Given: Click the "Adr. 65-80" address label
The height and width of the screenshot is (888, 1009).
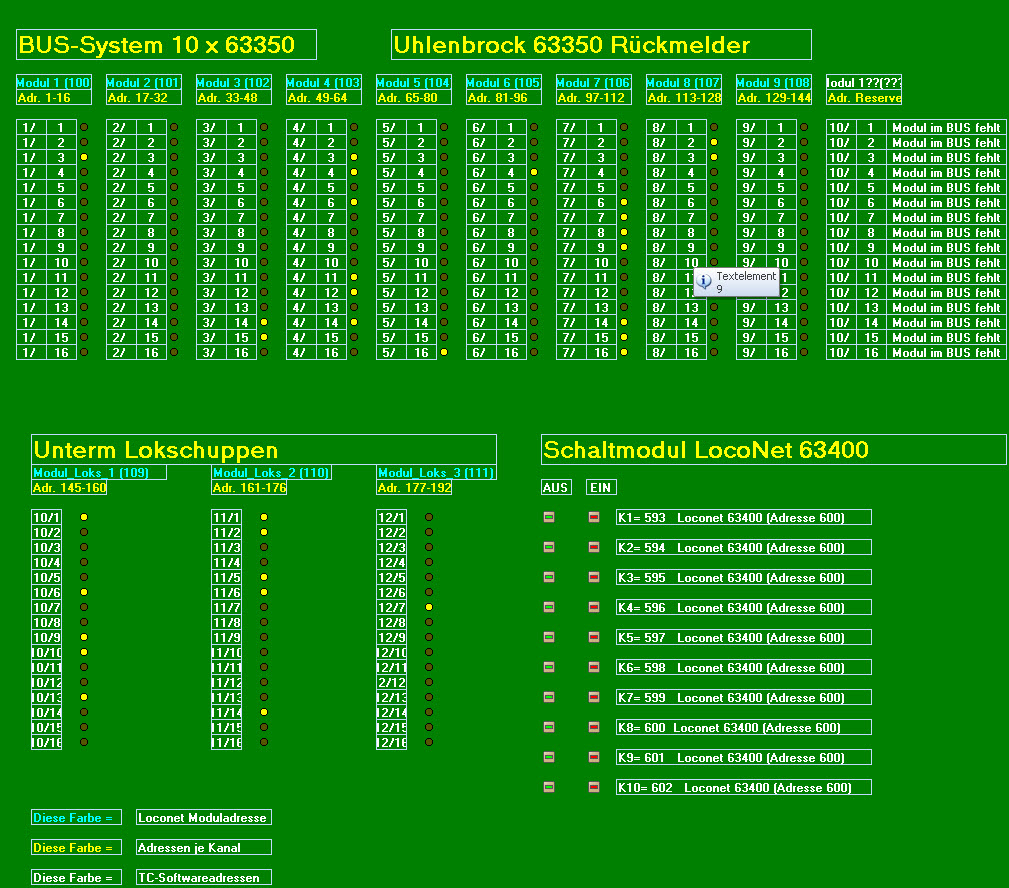Looking at the screenshot, I should coord(414,97).
